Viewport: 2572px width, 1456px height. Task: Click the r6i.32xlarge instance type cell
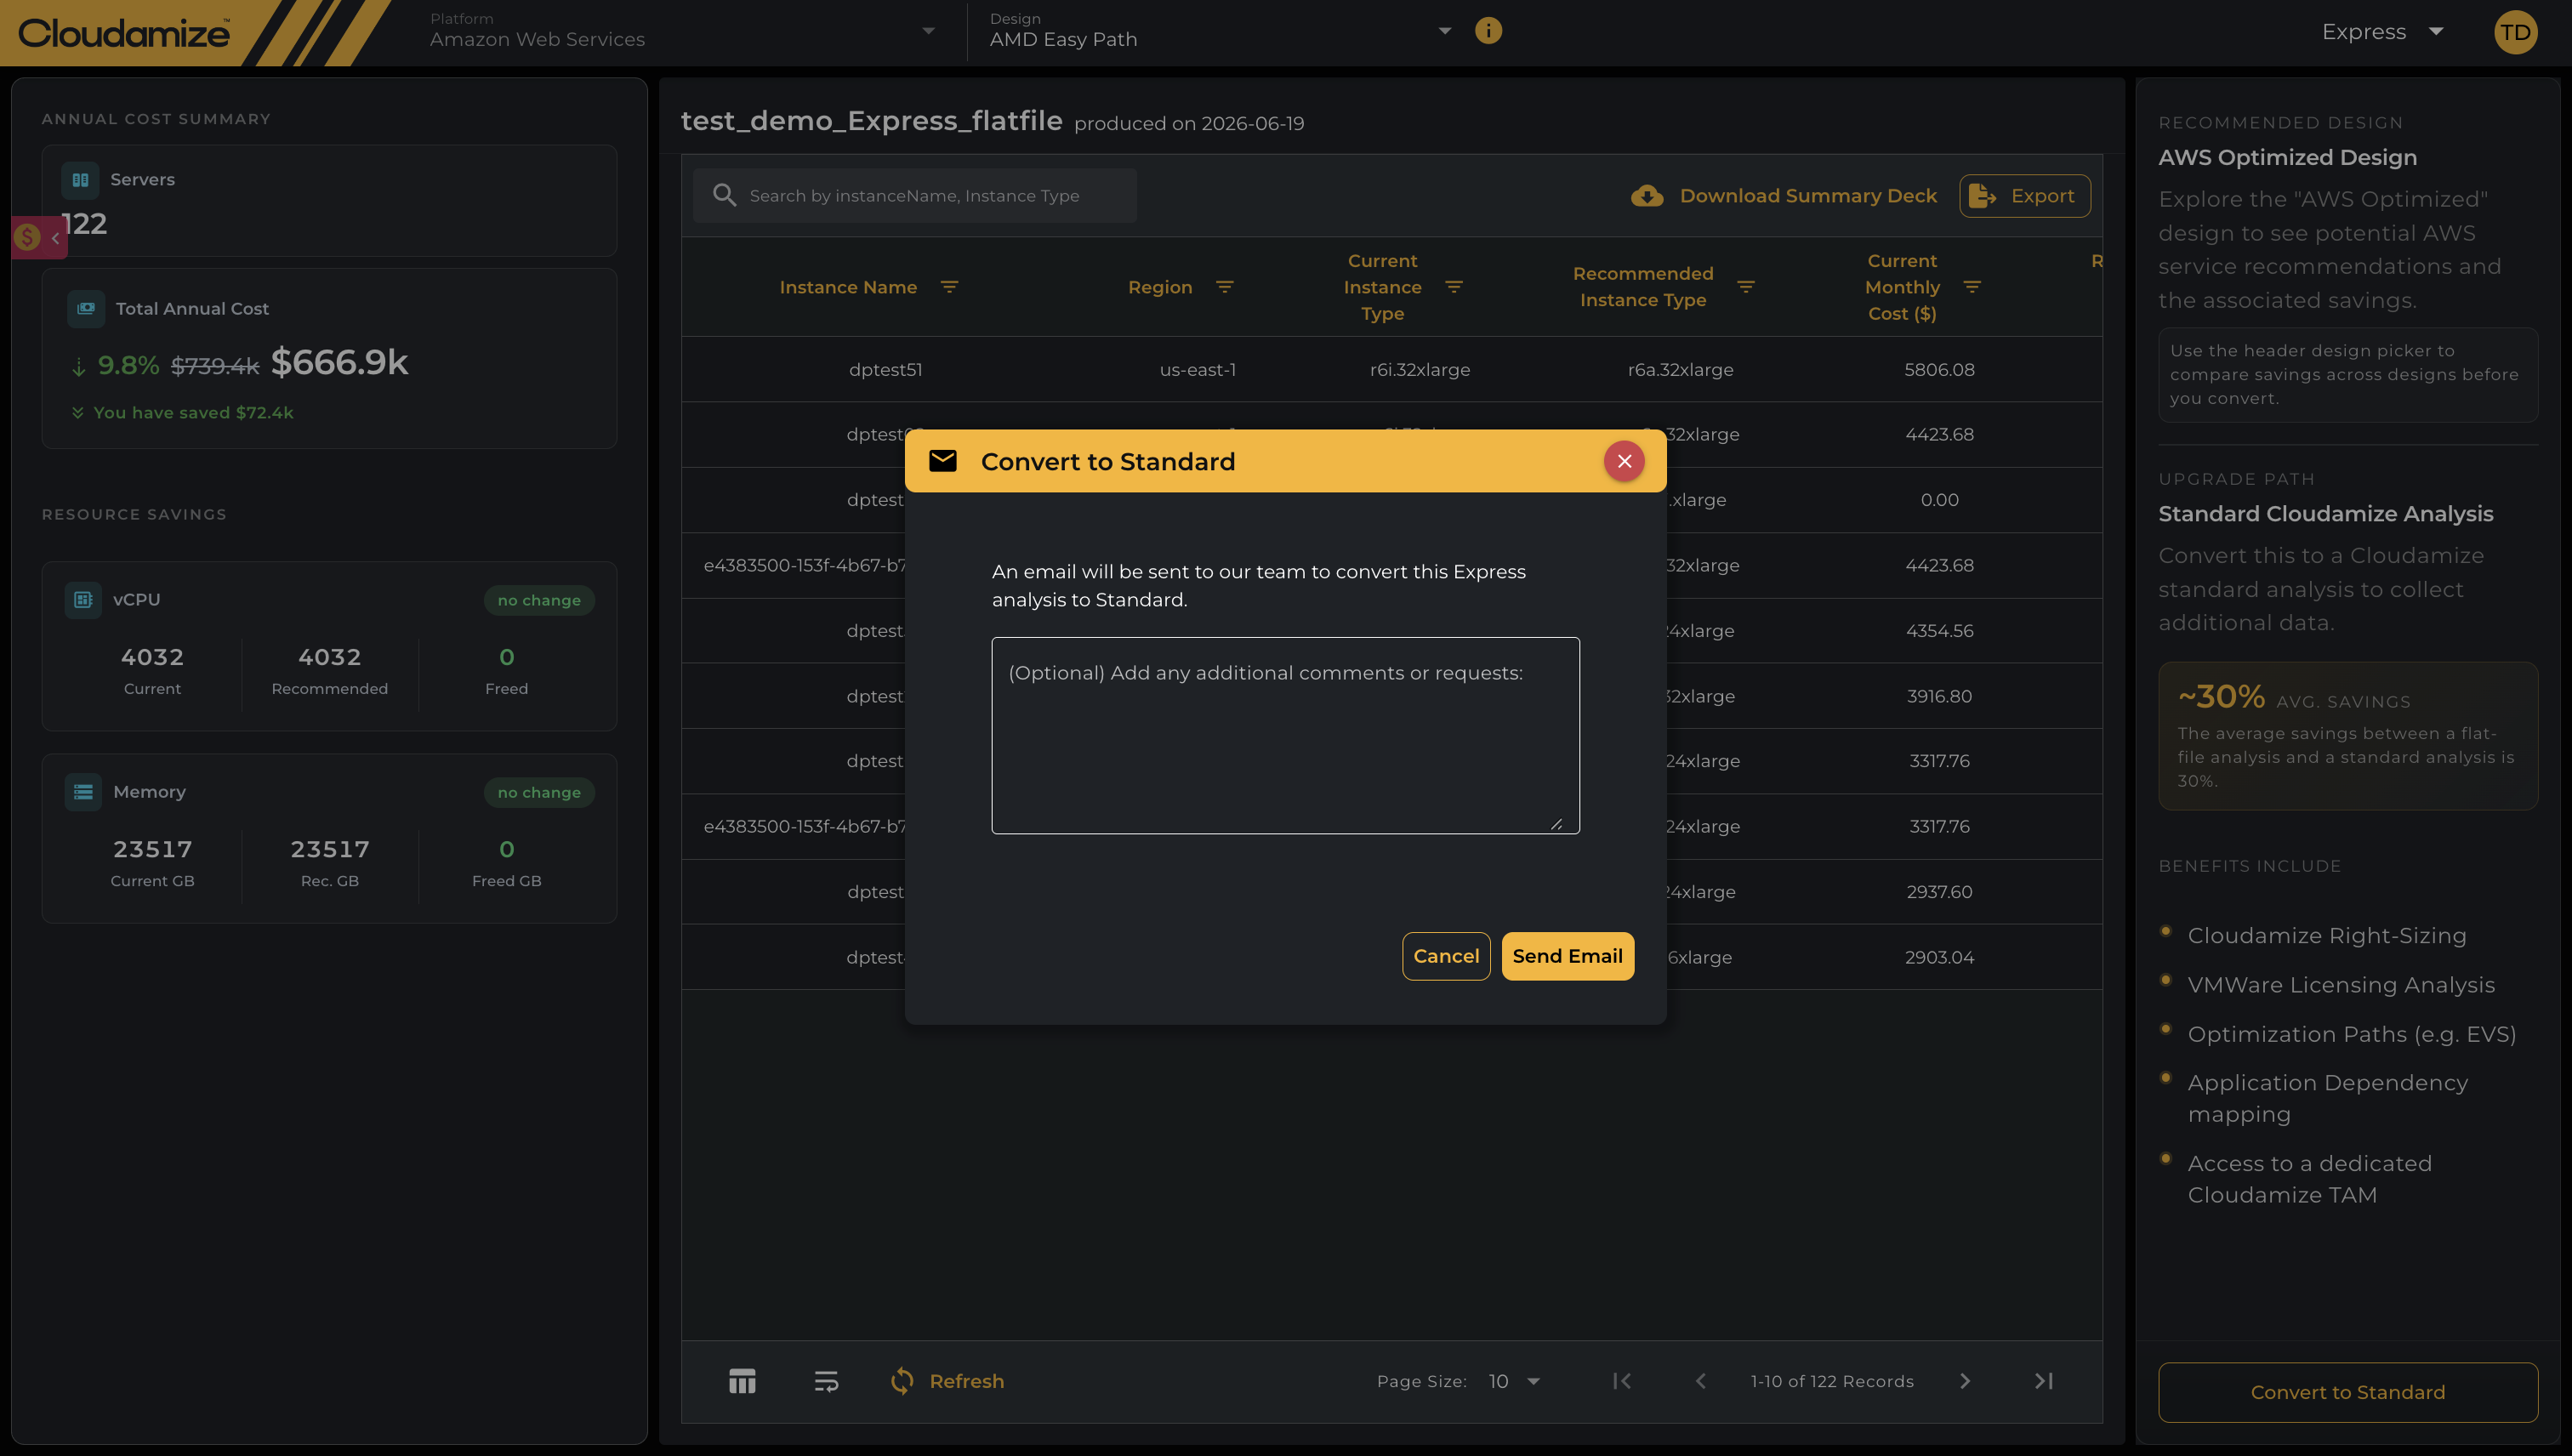[x=1420, y=369]
